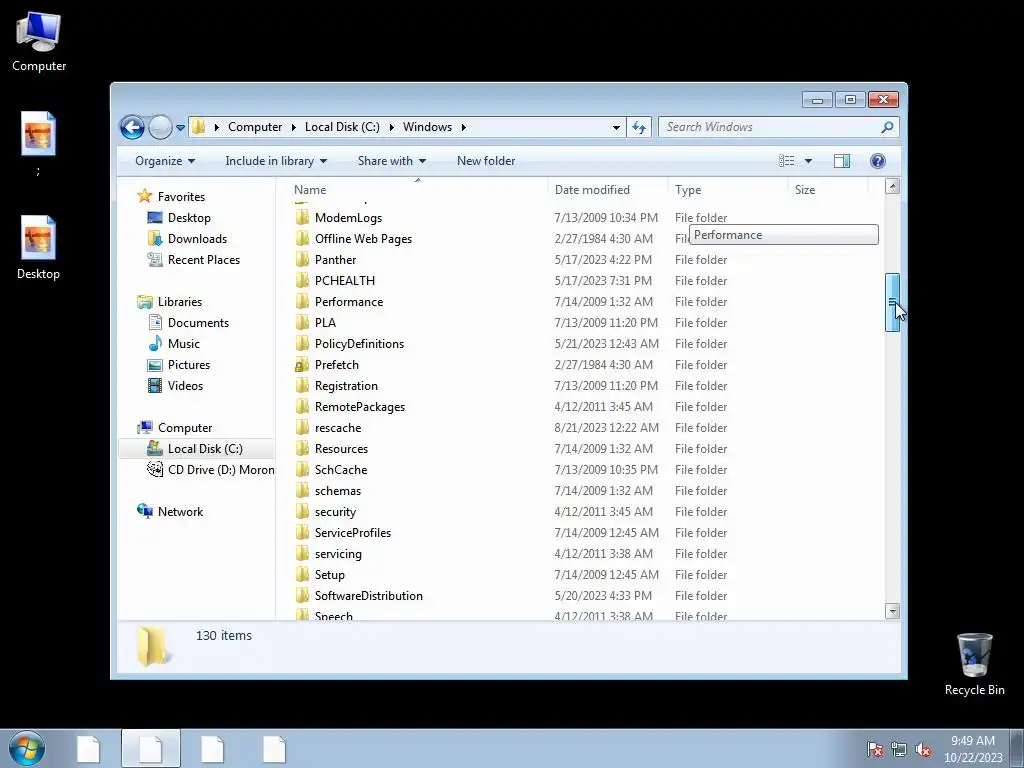Select the Resources folder
This screenshot has height=768, width=1024.
(341, 449)
